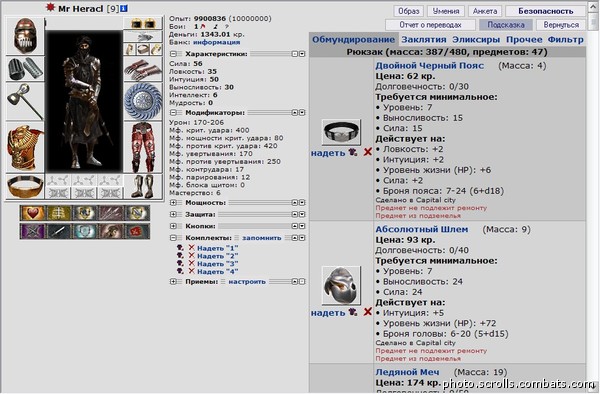Select the equipped round shield slot
Screen dimensions: 600x394
[143, 101]
